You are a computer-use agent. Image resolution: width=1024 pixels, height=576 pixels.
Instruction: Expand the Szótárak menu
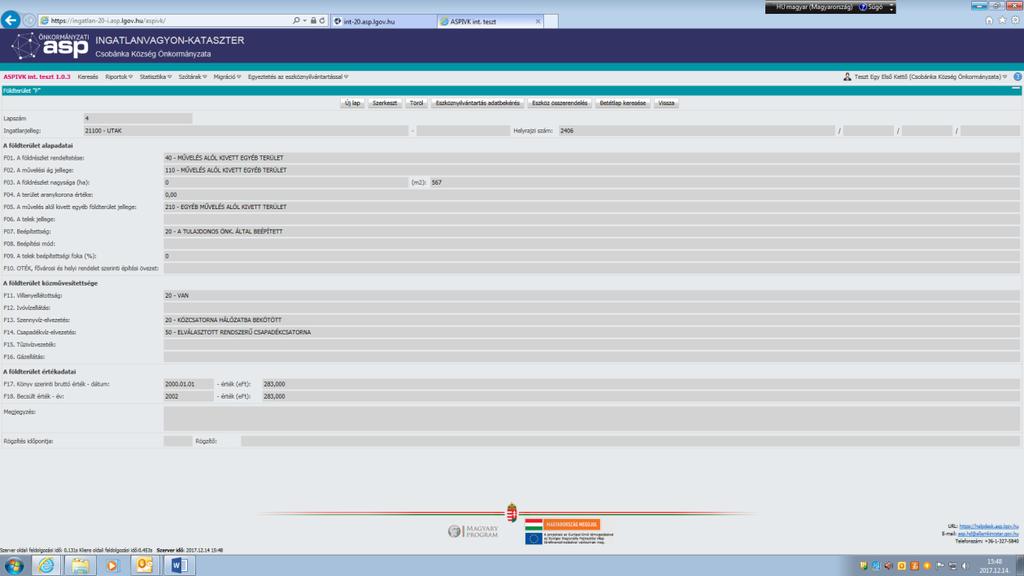point(193,76)
